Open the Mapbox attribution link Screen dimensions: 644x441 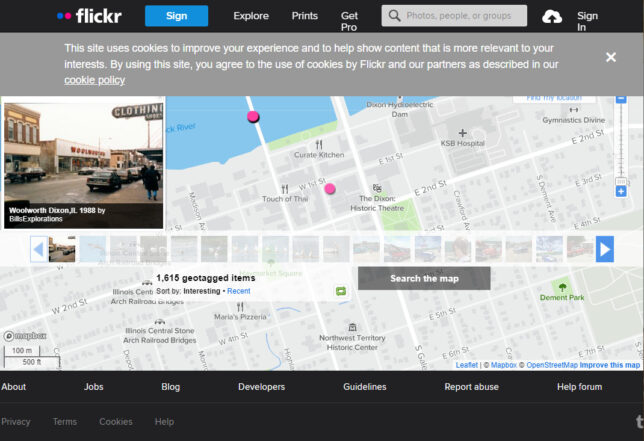[504, 365]
